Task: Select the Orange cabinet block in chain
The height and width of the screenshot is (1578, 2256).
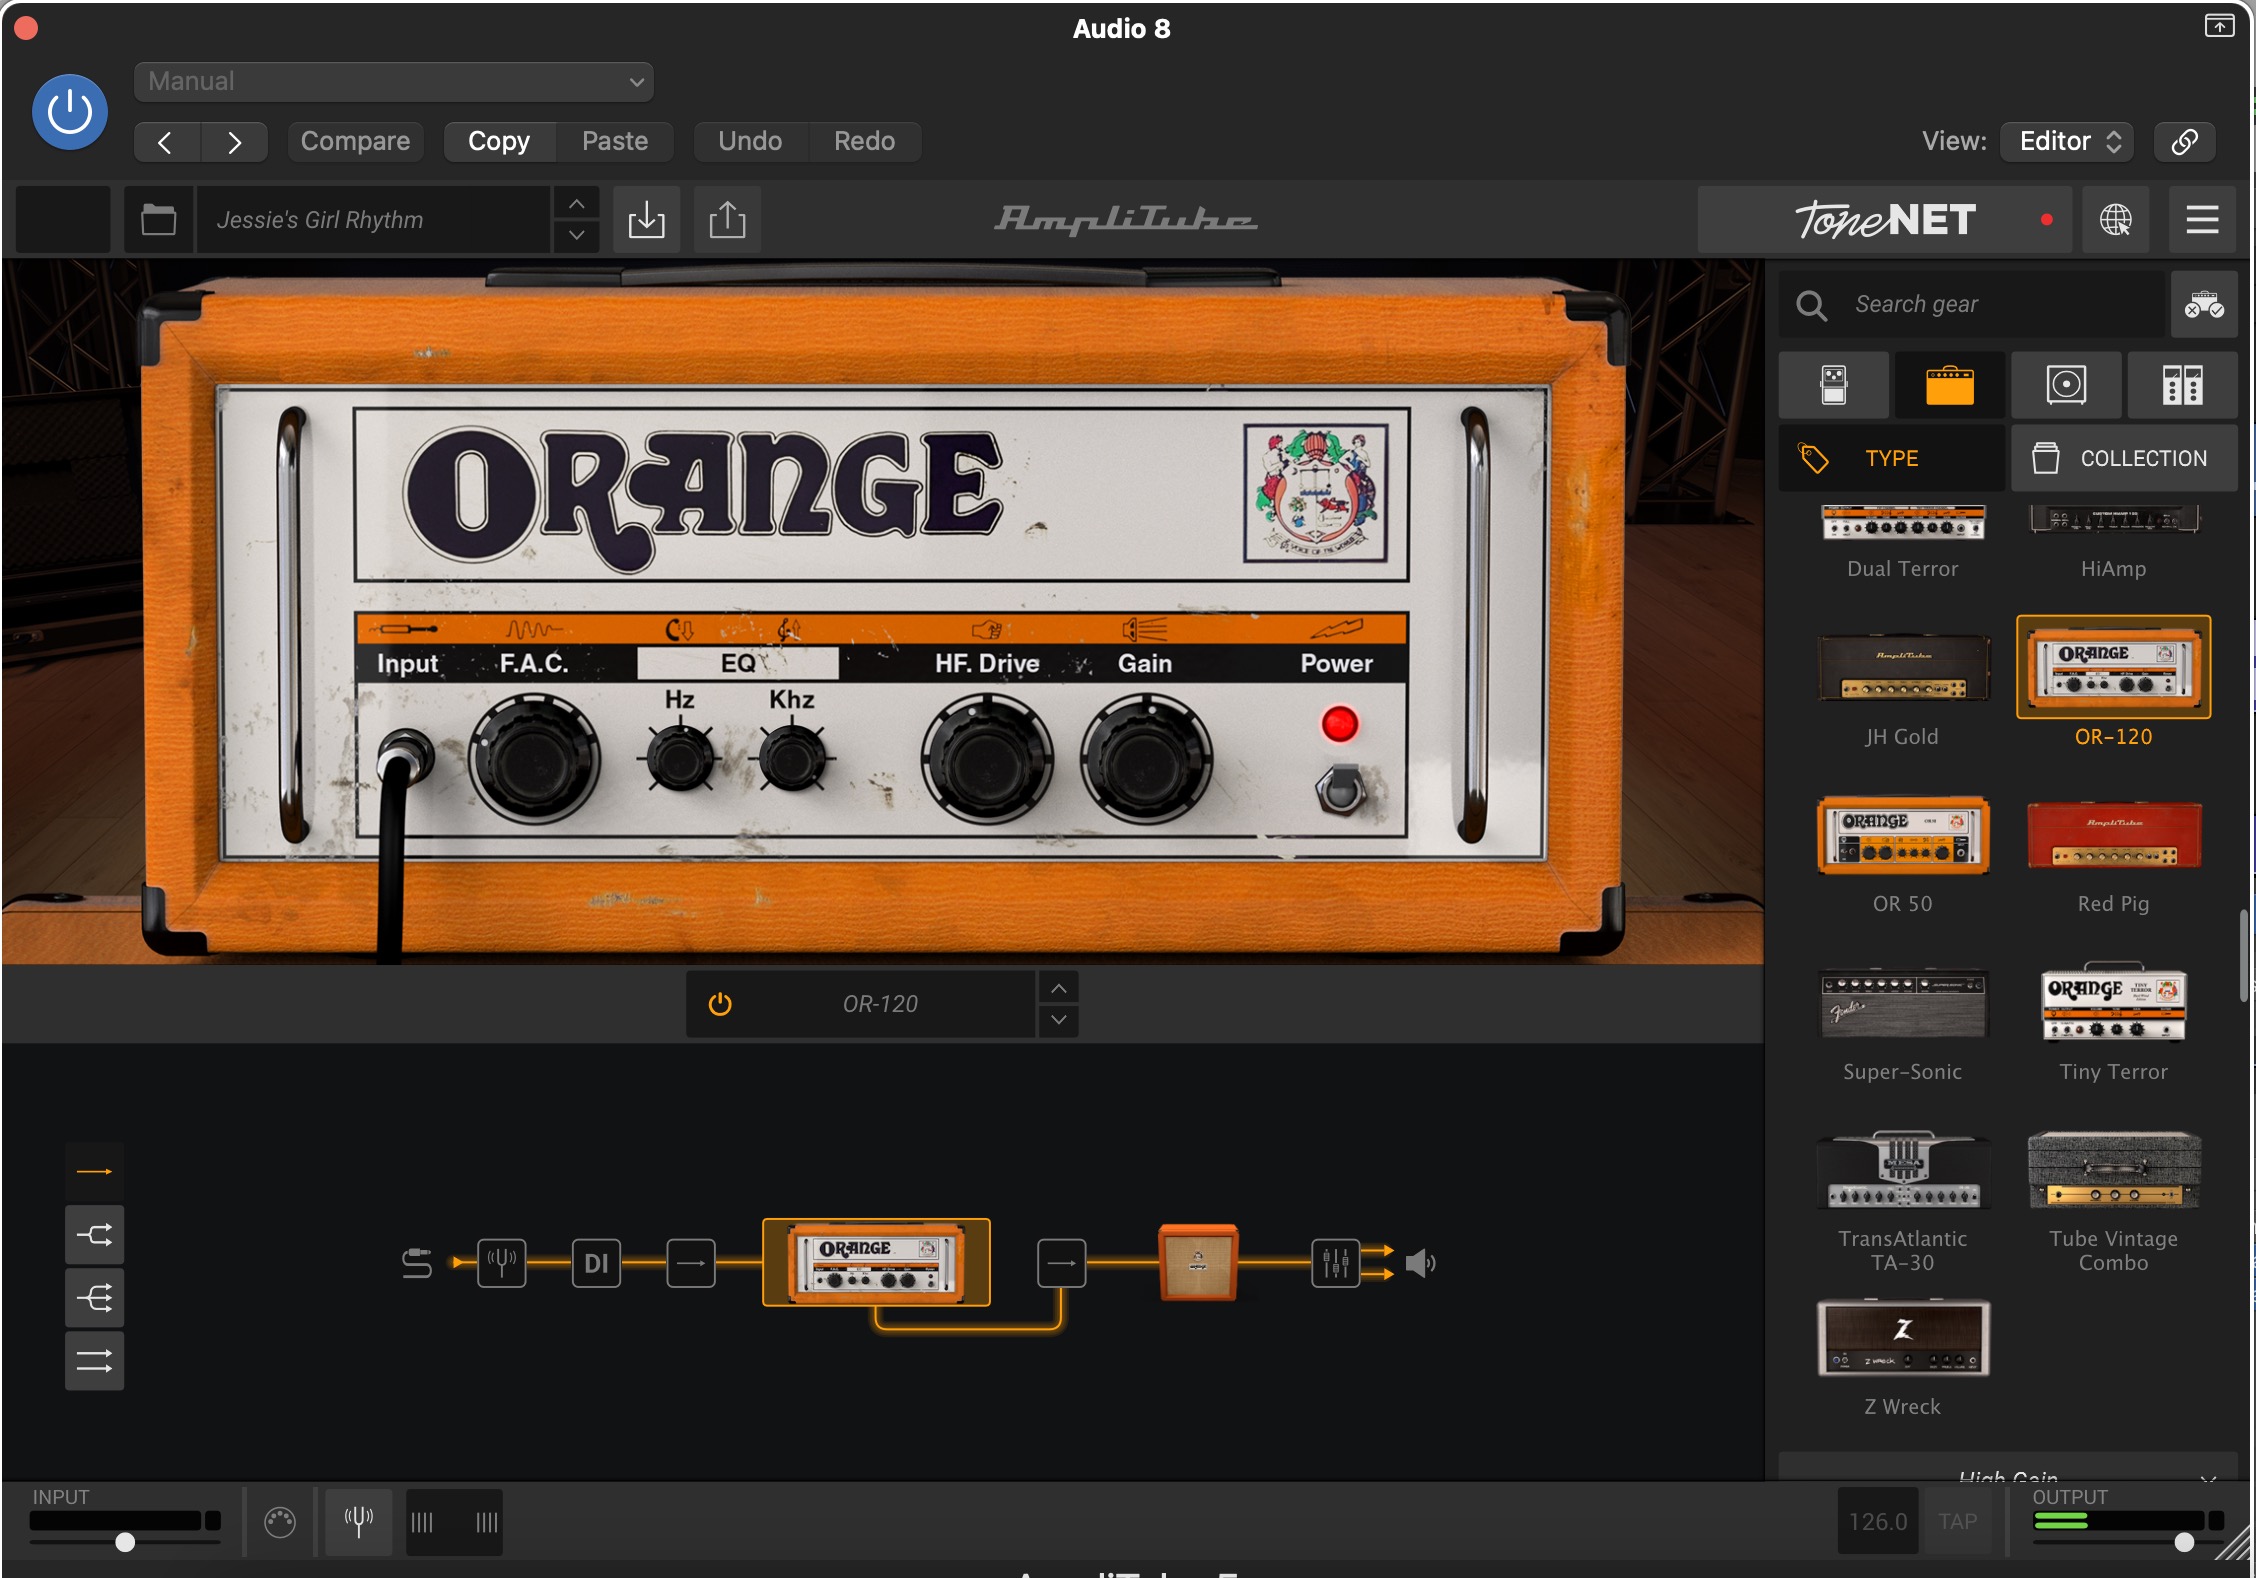Action: tap(1198, 1263)
